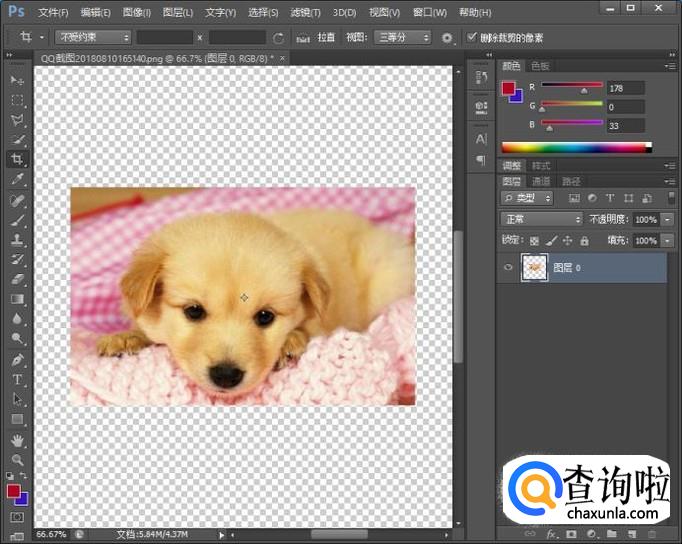
Task: Open the 正常 blend mode dropdown
Action: tap(541, 219)
